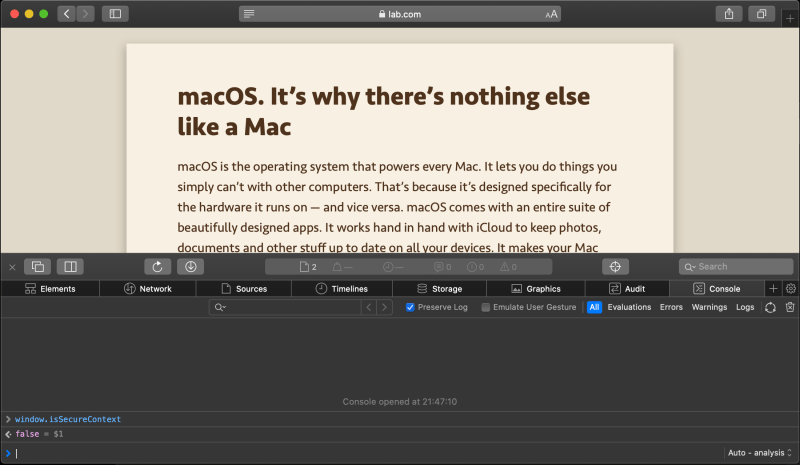Select the All console filter
This screenshot has width=800, height=465.
point(594,307)
